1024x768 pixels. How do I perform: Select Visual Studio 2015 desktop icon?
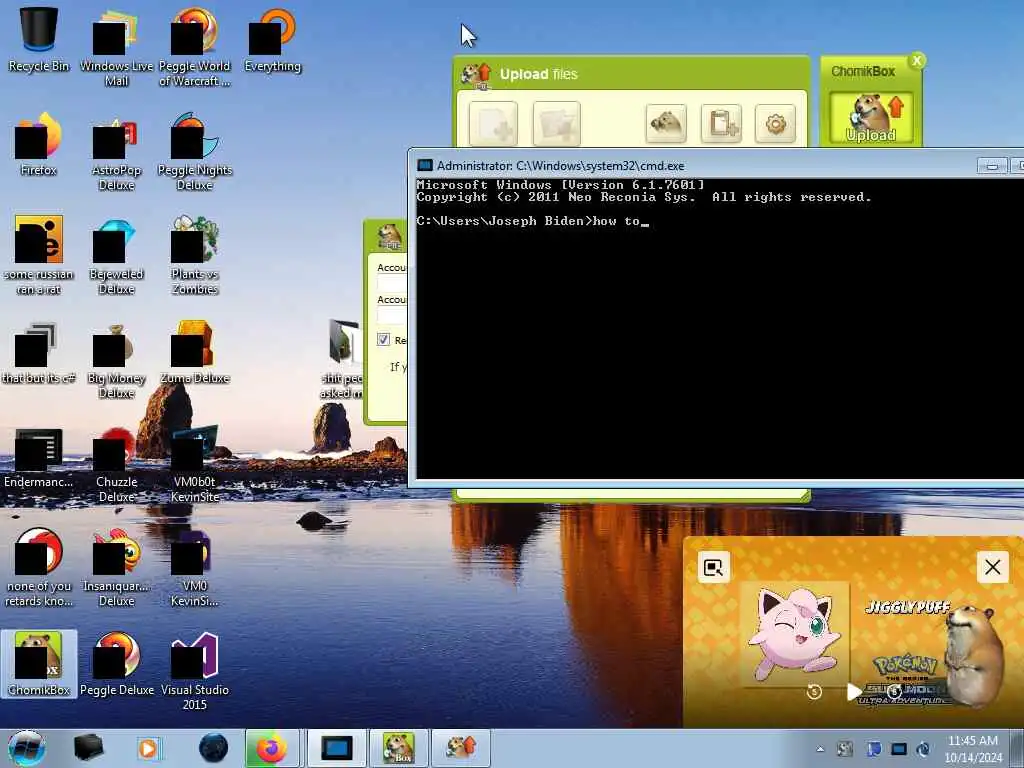coord(195,671)
